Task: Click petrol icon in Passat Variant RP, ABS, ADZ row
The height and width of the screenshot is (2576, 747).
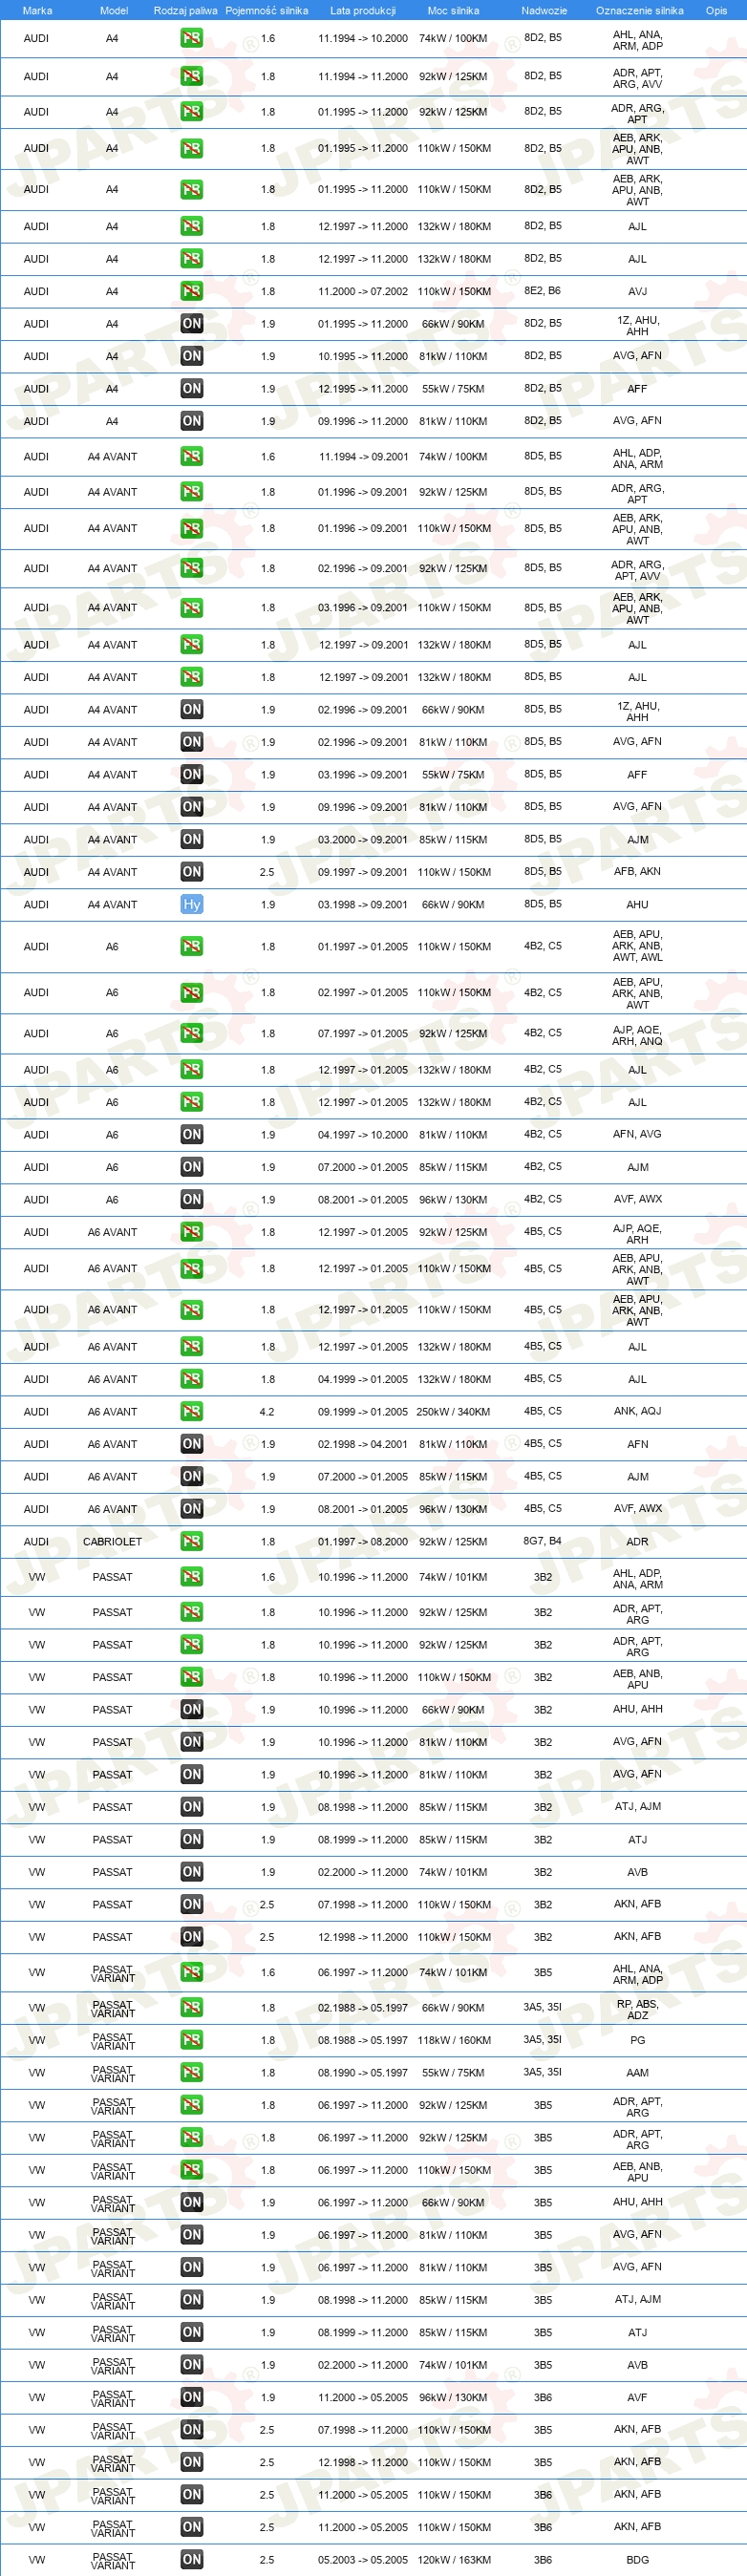Action: tap(192, 2008)
